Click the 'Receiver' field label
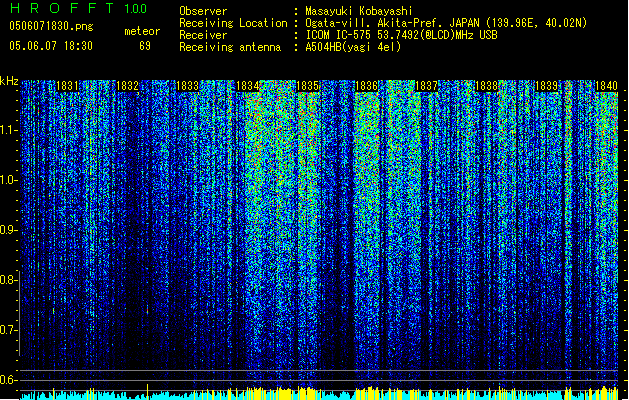The height and width of the screenshot is (400, 629). pos(203,35)
